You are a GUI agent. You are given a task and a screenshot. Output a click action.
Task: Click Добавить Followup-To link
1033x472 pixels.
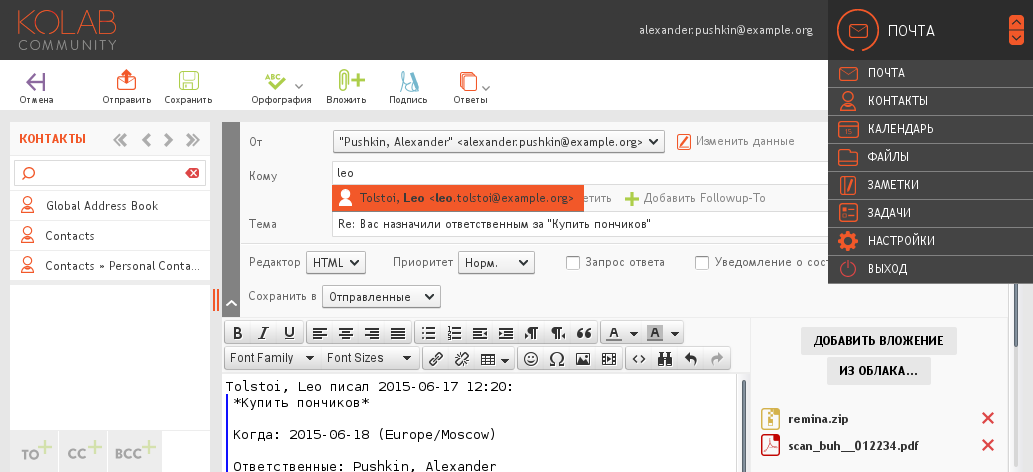[x=695, y=198]
